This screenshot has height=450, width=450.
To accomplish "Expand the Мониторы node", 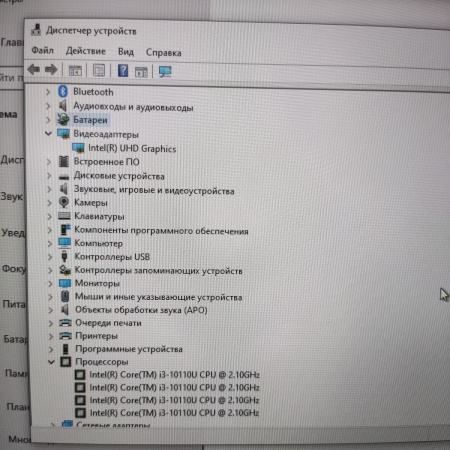I will (x=50, y=283).
